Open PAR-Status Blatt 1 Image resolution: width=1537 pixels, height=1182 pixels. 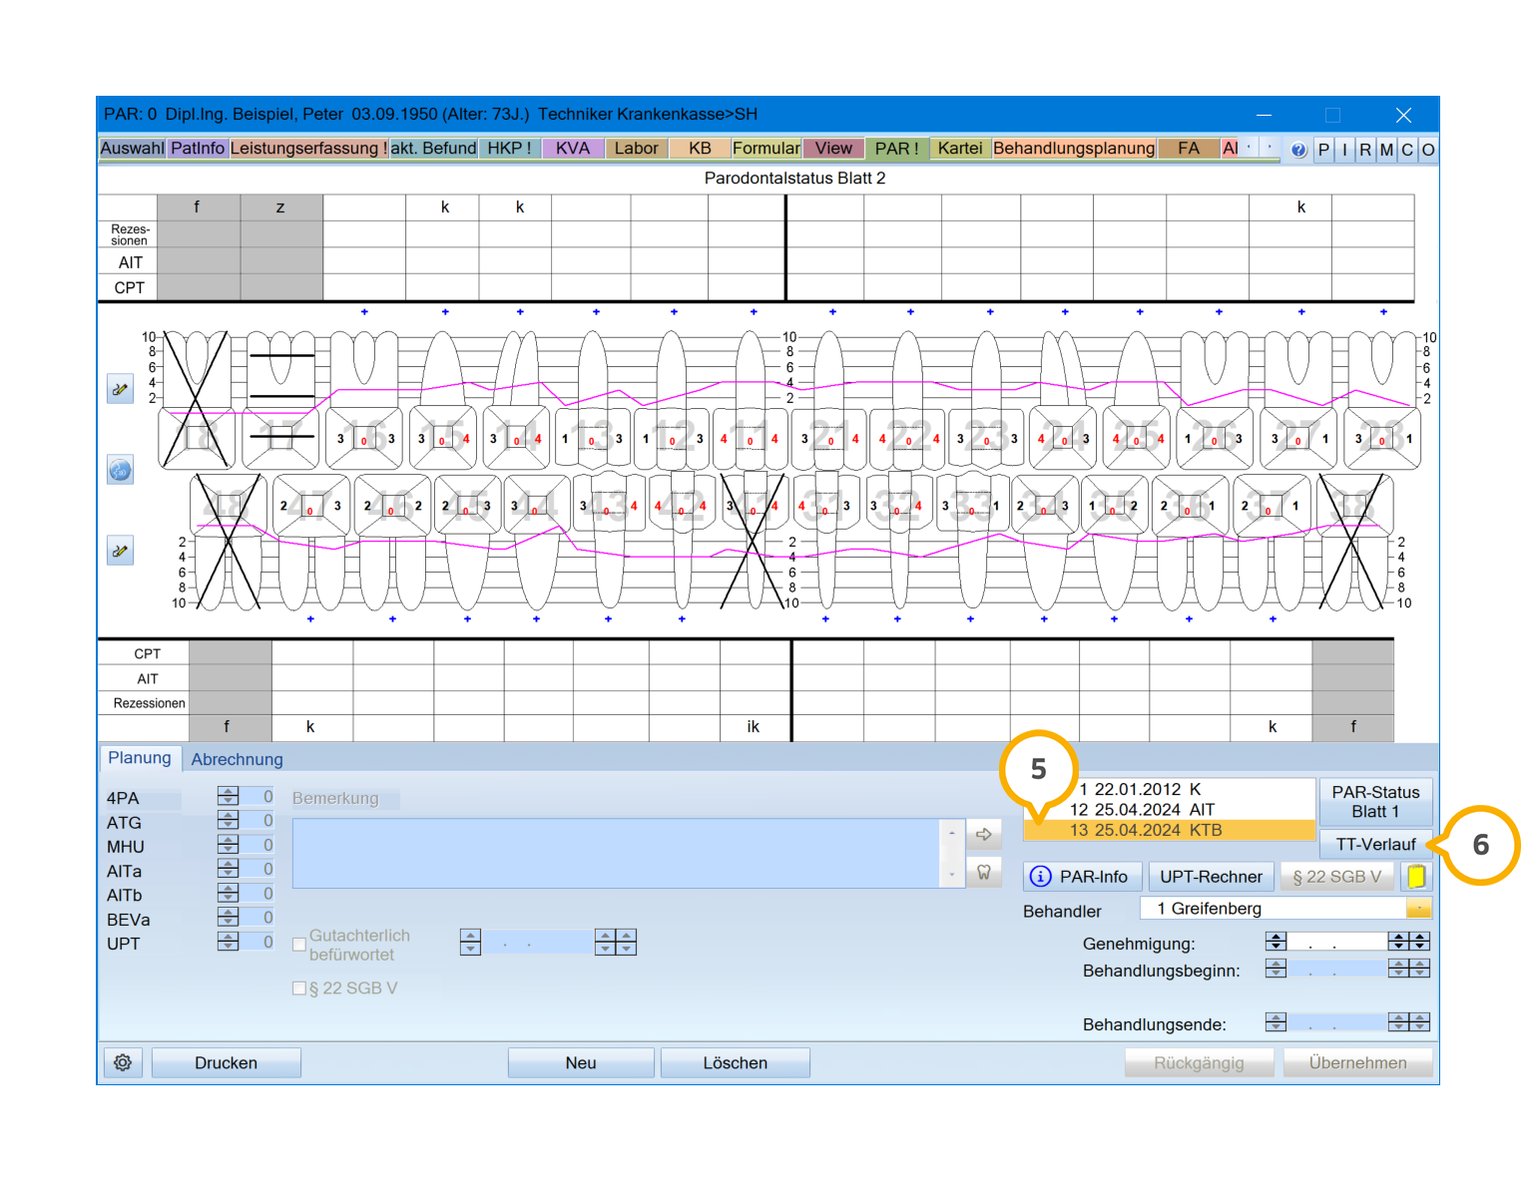click(x=1375, y=802)
